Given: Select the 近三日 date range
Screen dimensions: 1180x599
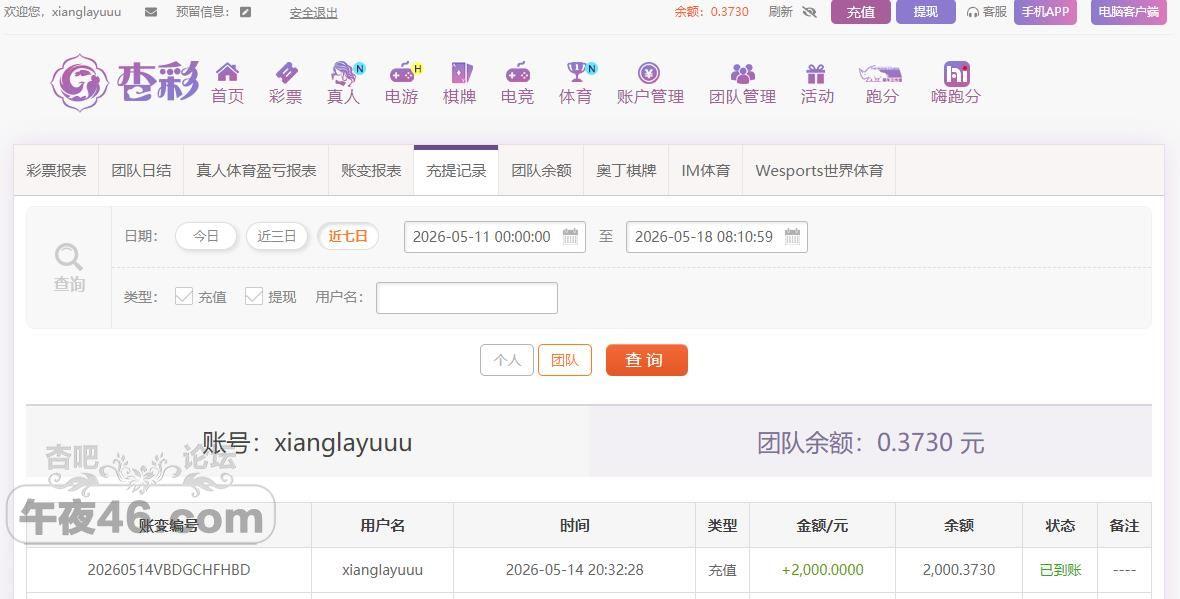Looking at the screenshot, I should point(277,236).
